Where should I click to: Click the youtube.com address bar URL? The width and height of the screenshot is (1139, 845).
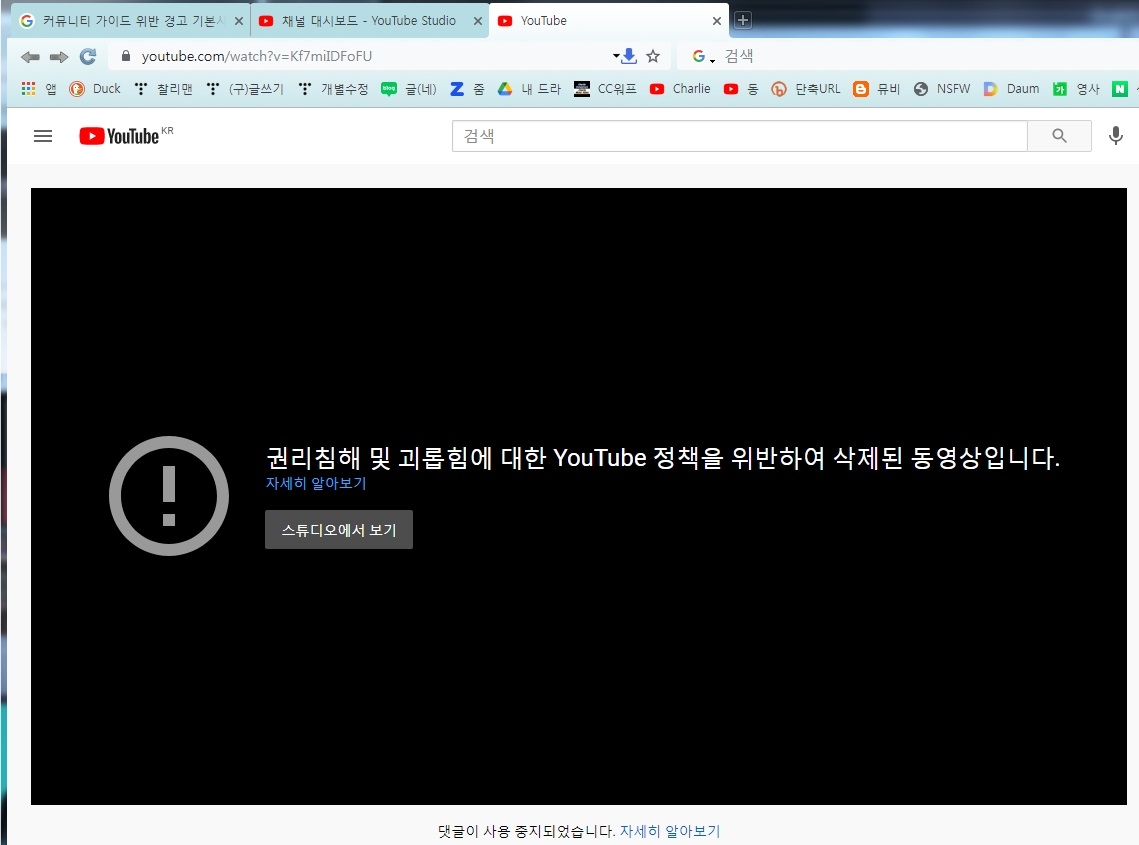point(256,56)
